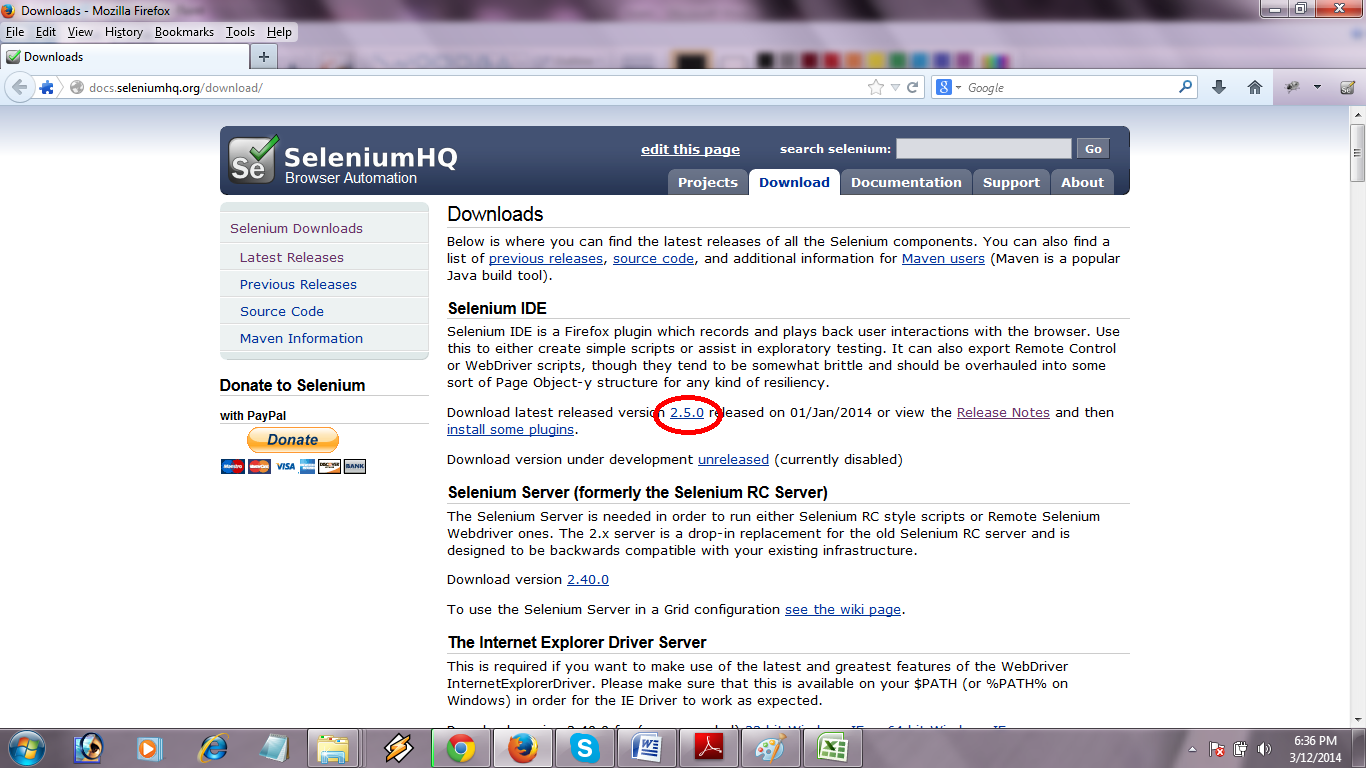Open Winamp from the taskbar
The height and width of the screenshot is (768, 1366).
[x=397, y=747]
